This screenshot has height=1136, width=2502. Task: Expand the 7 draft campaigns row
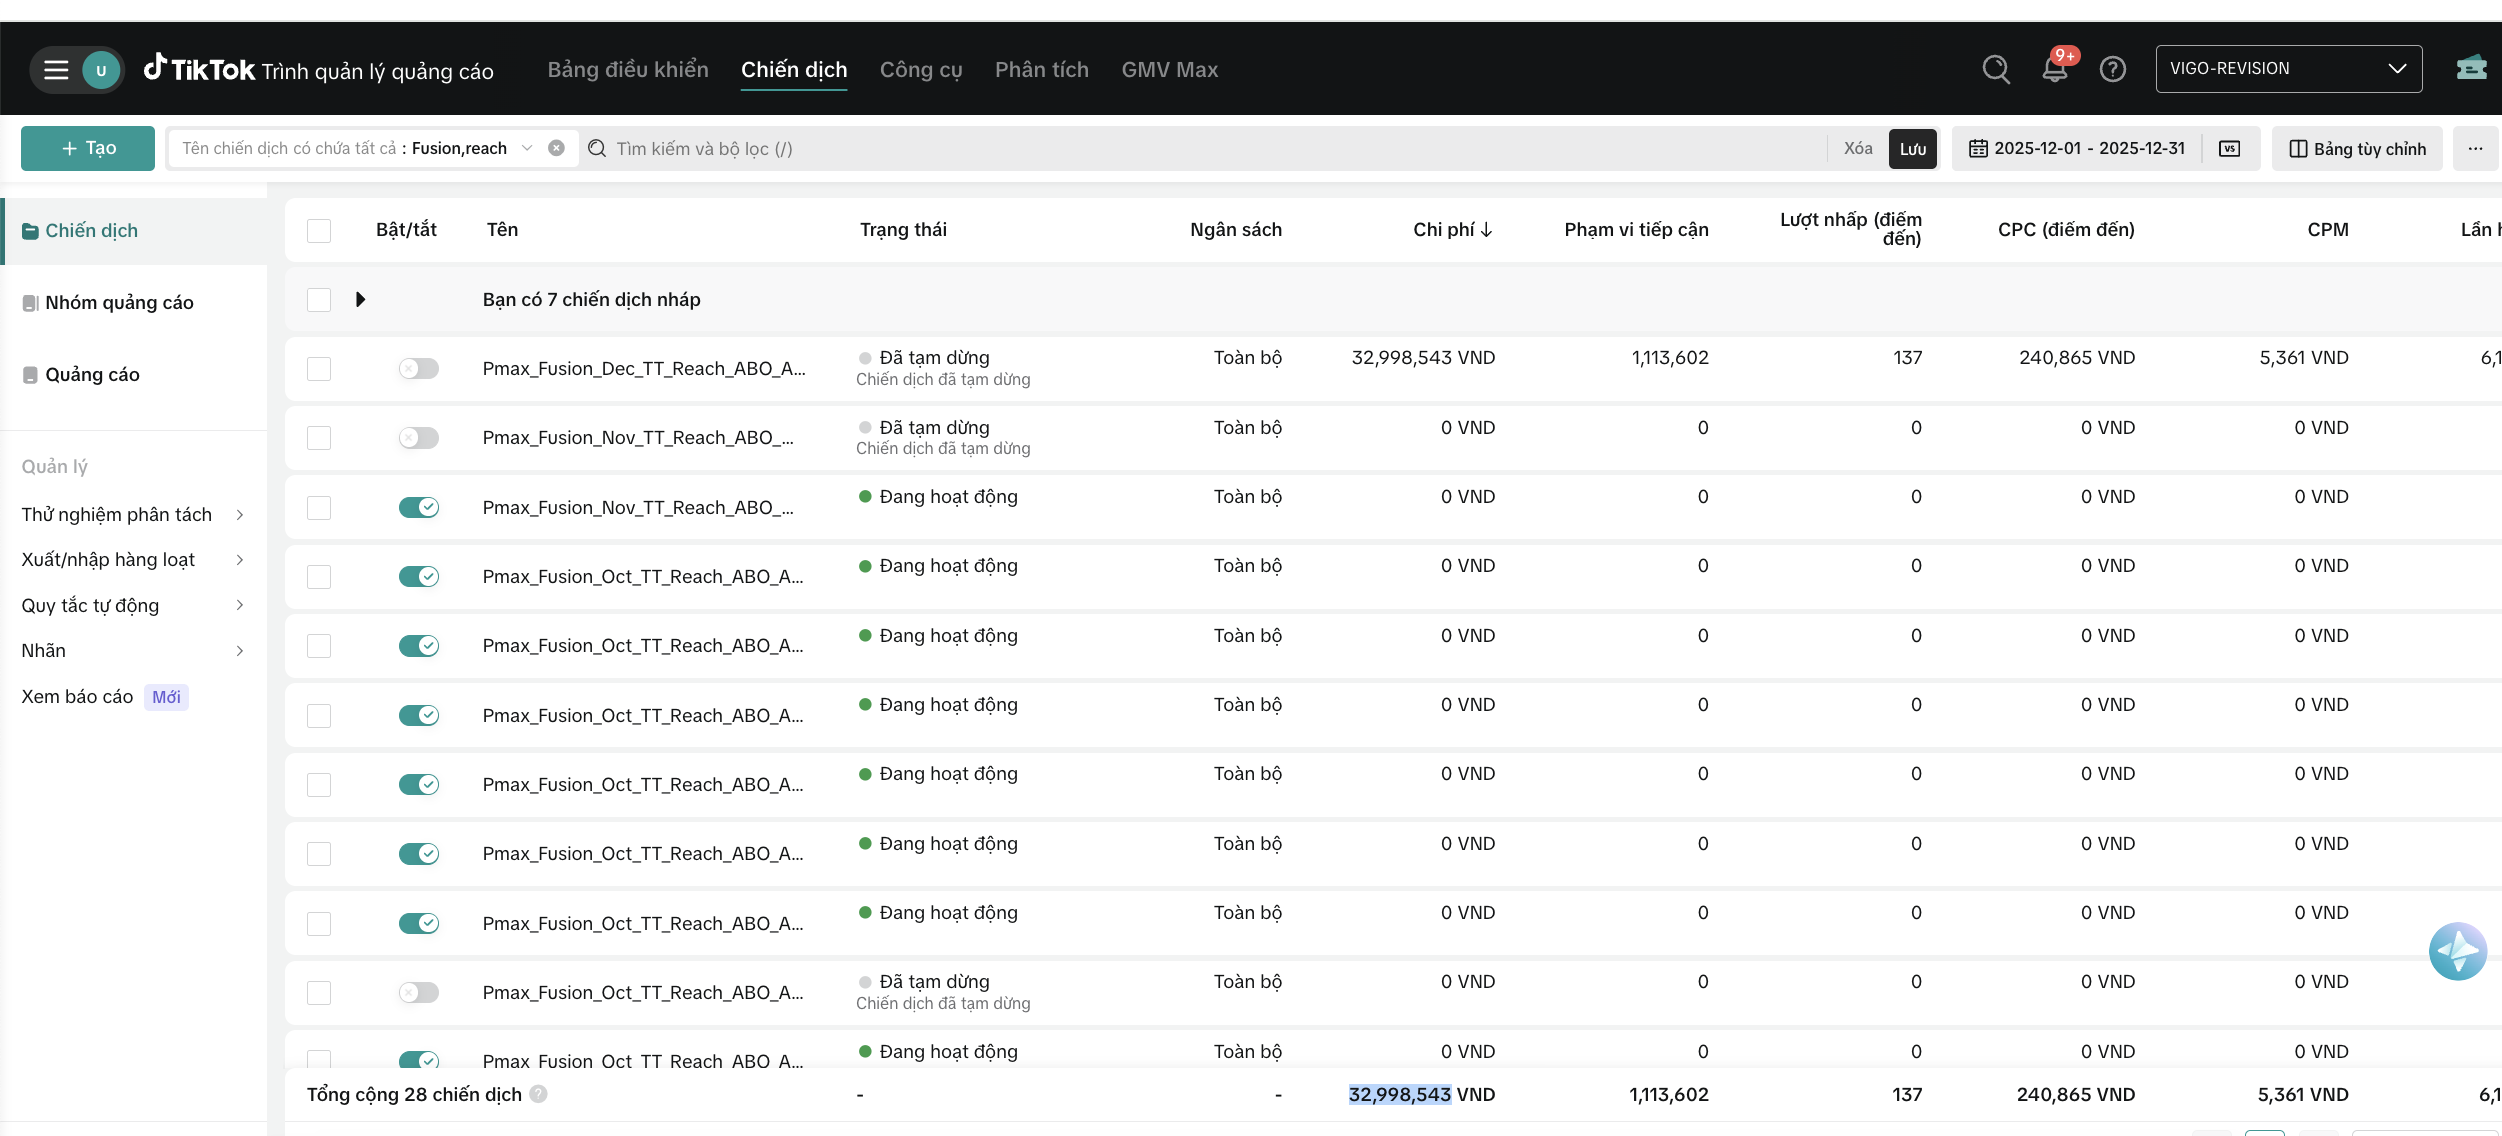coord(361,300)
